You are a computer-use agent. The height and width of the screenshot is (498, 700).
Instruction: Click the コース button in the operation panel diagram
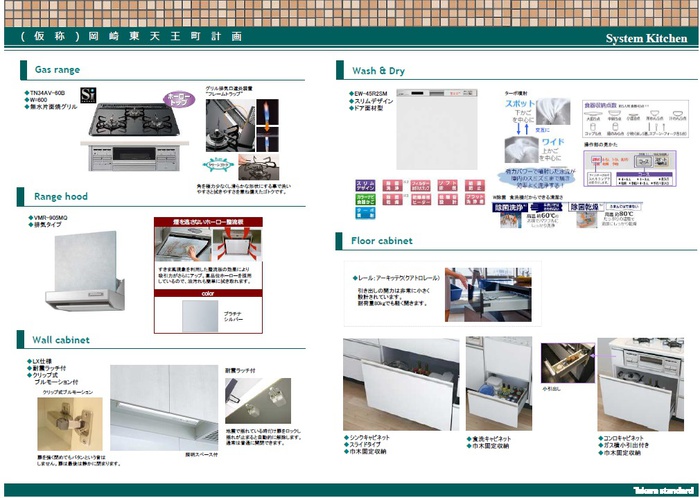click(x=644, y=162)
